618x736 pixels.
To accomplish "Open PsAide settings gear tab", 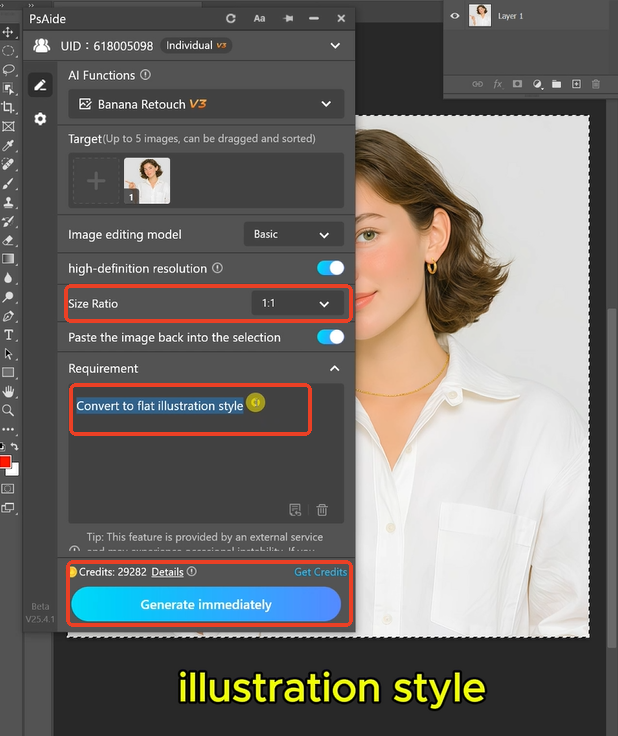I will click(40, 119).
